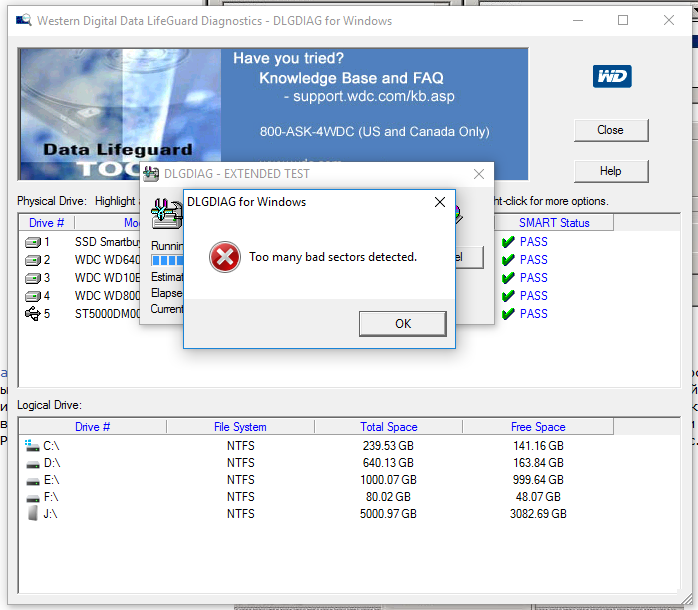Click 640.13 GB total space value
The image size is (698, 610).
(x=388, y=463)
